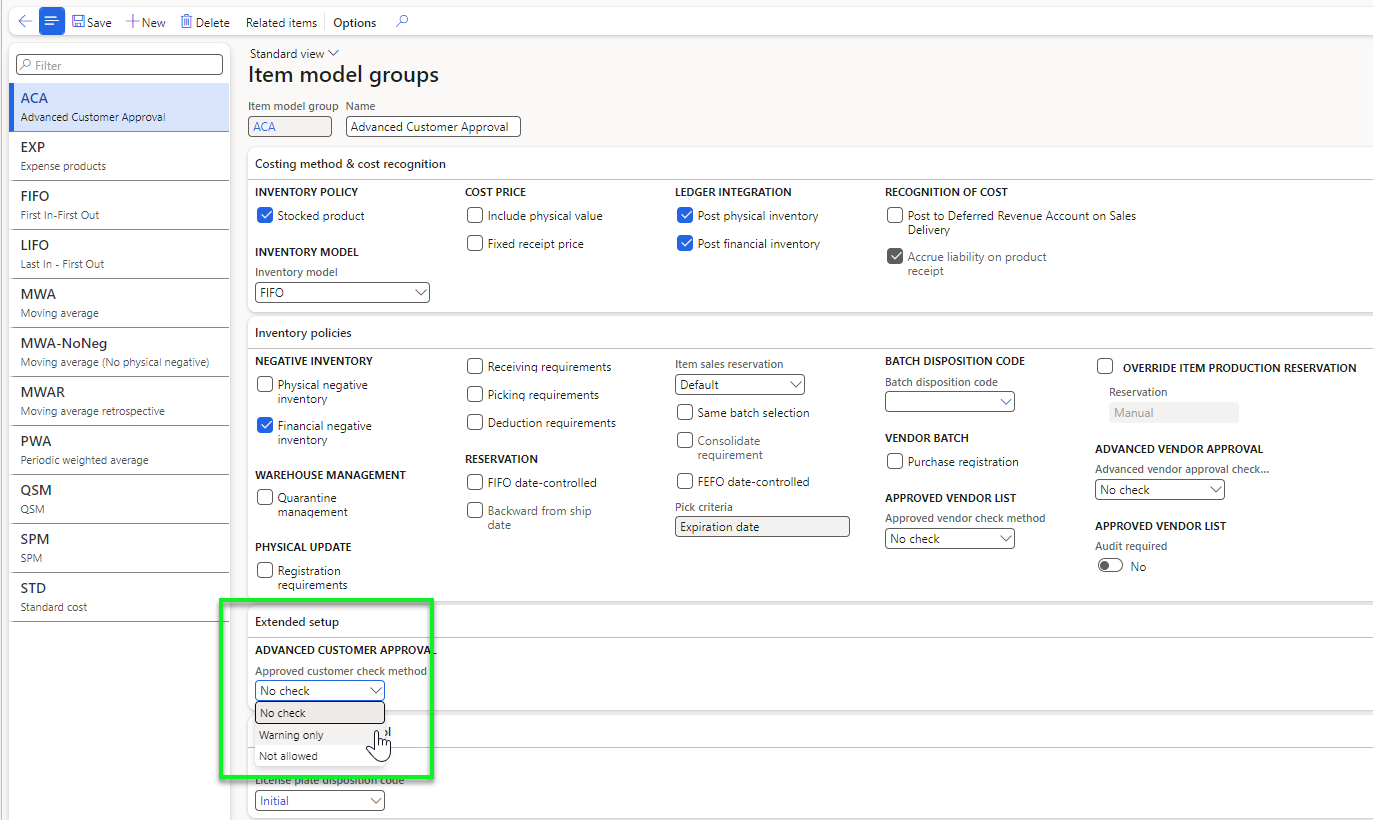Save the item model group record
The height and width of the screenshot is (820, 1373).
91,21
